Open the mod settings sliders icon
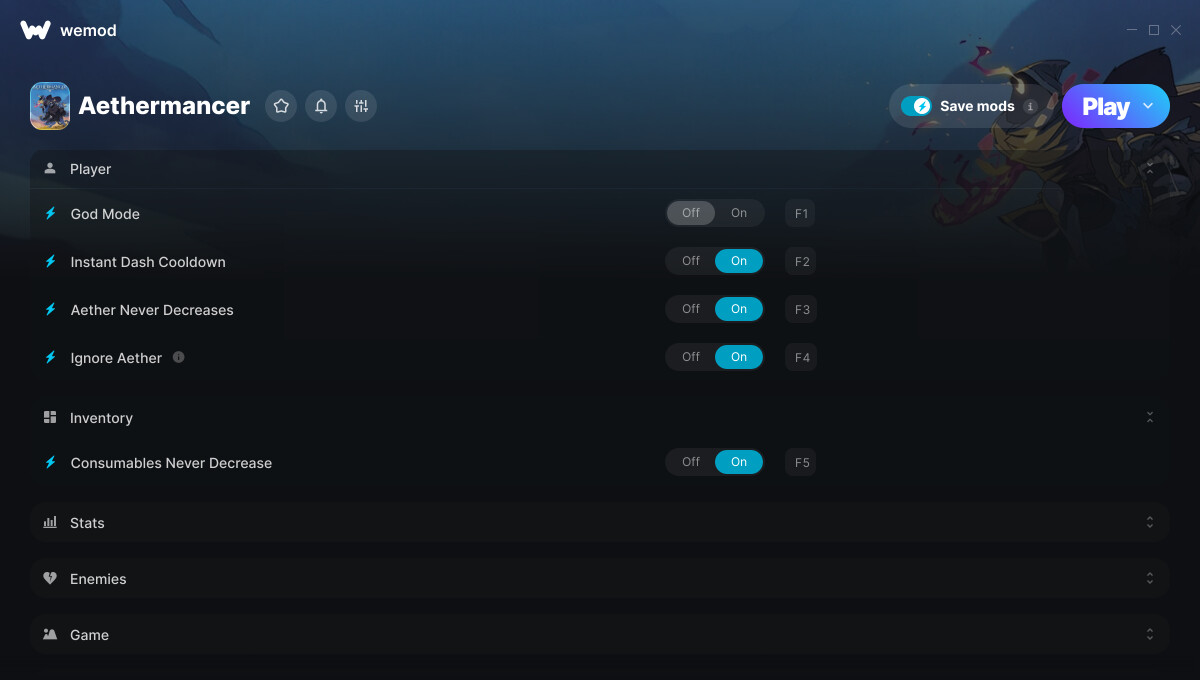 point(361,106)
